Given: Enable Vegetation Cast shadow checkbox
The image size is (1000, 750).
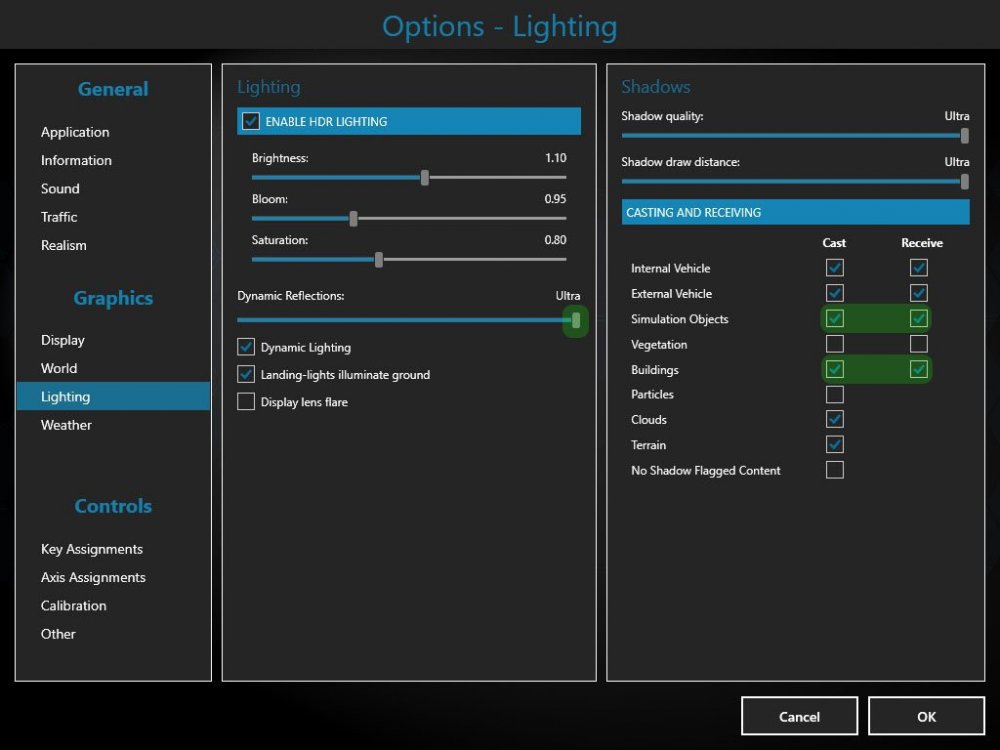Looking at the screenshot, I should coord(835,344).
